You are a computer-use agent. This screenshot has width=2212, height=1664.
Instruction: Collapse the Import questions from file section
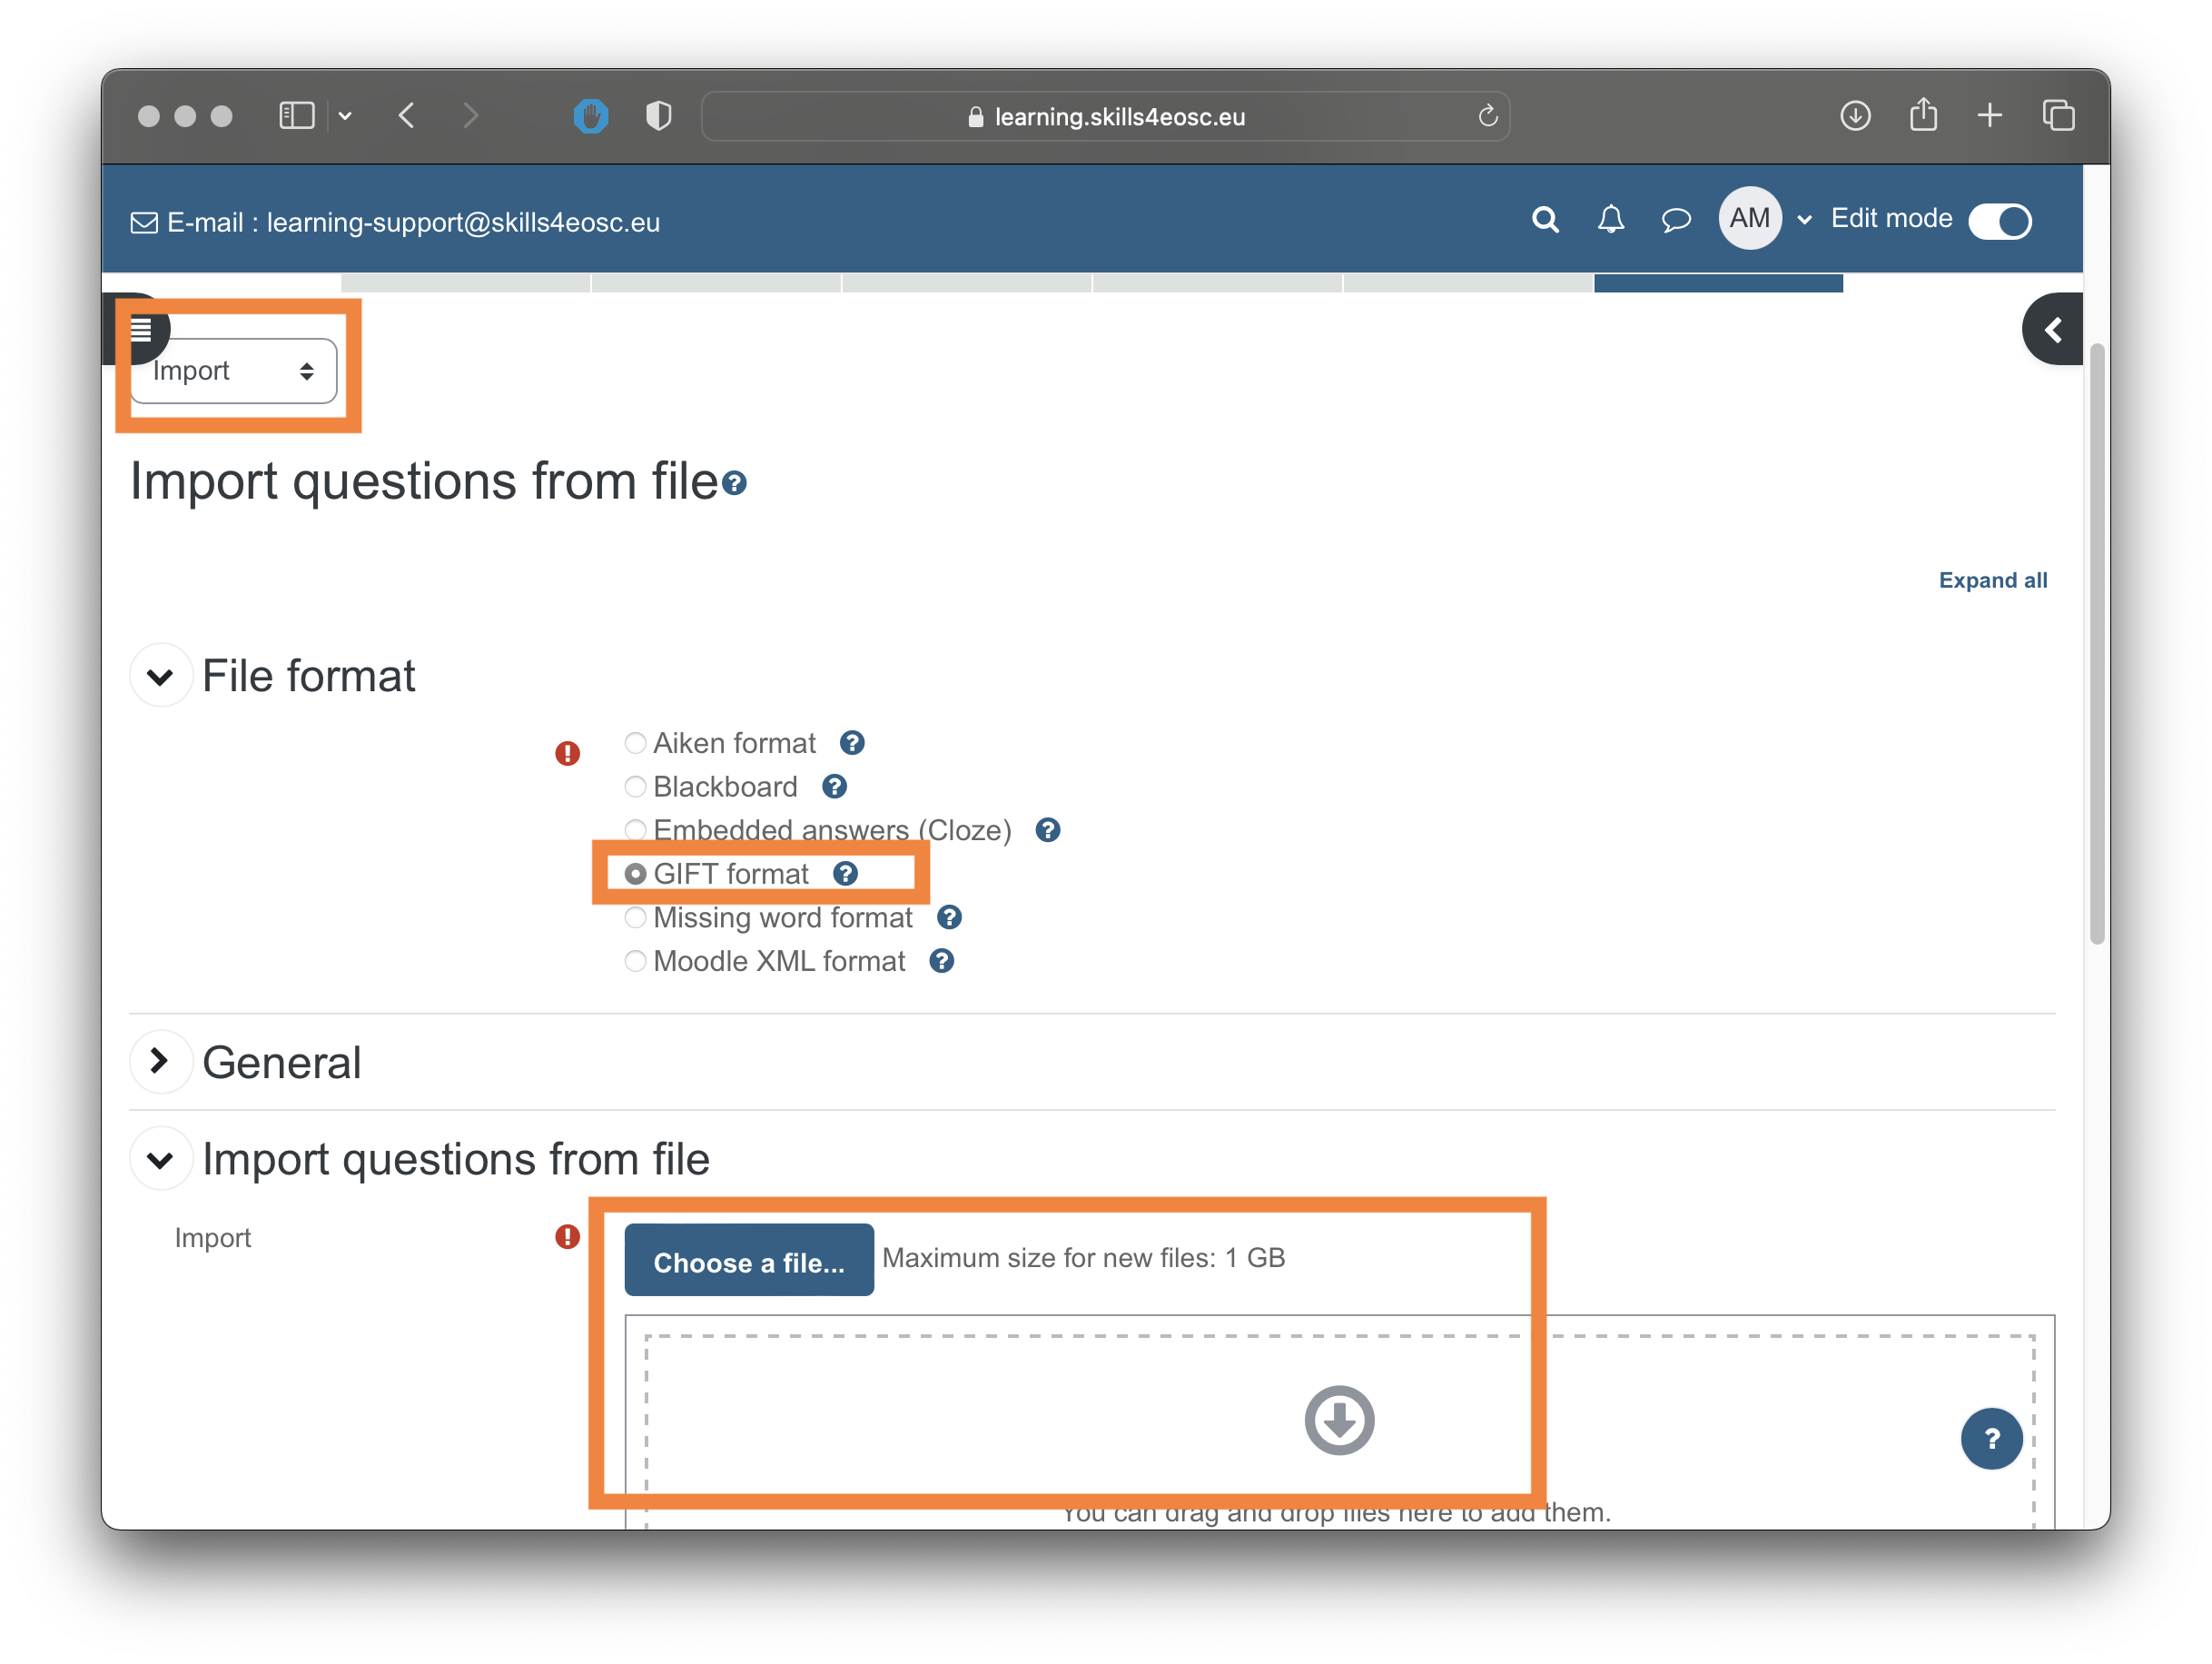pos(160,1159)
